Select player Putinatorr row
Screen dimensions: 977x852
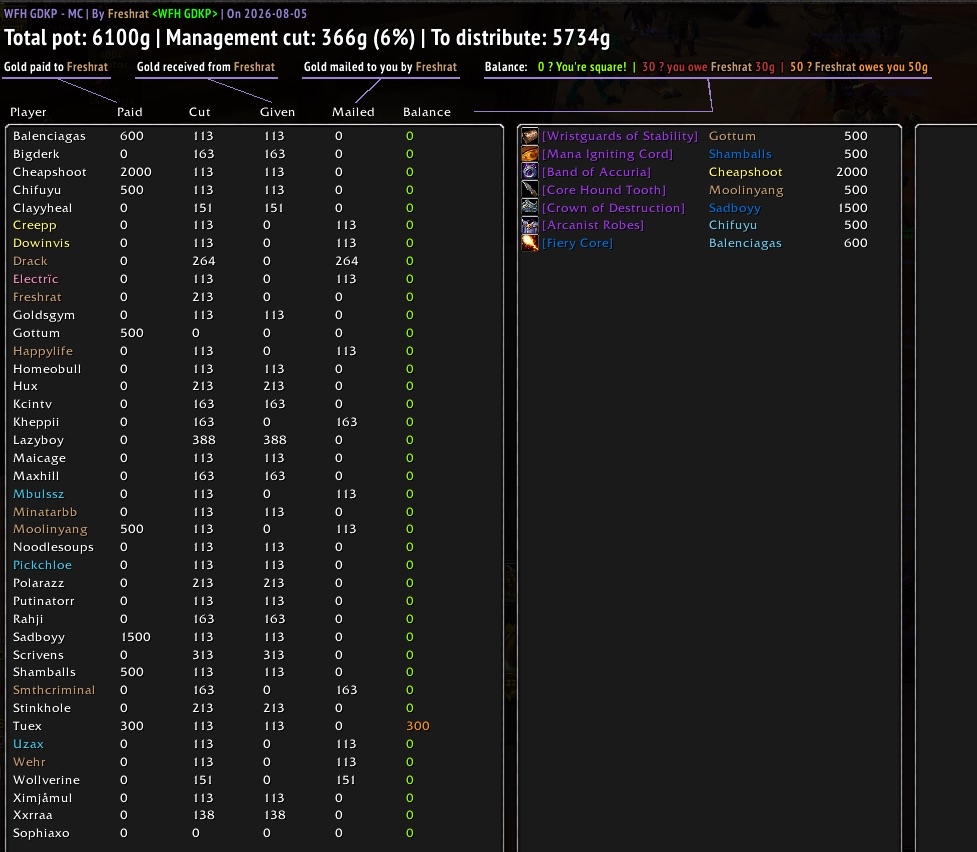(254, 601)
